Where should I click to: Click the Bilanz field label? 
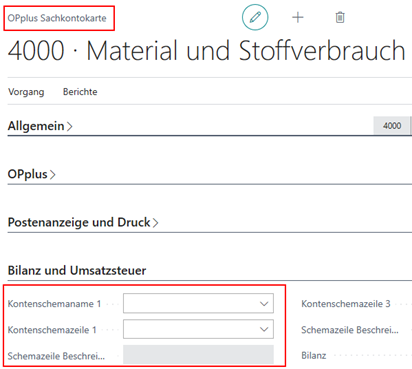tap(314, 355)
